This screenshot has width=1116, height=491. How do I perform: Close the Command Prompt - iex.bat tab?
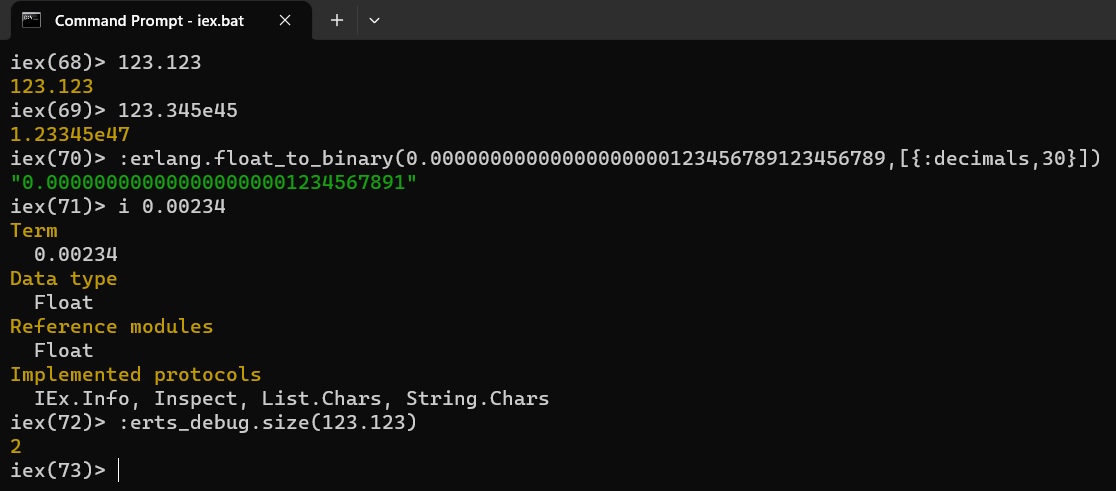[x=285, y=21]
